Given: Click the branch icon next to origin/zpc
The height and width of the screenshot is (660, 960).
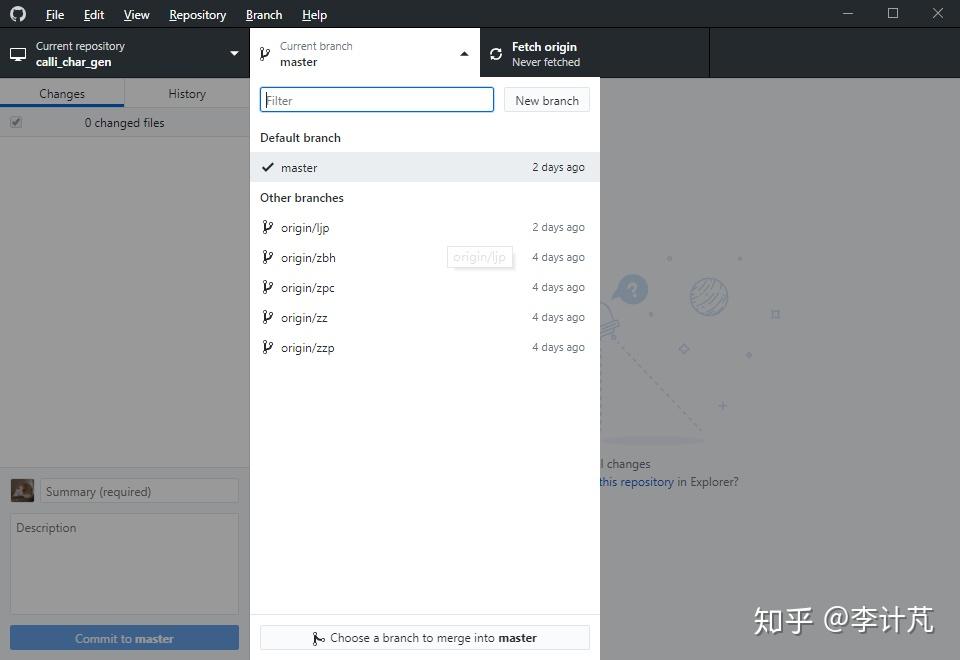Looking at the screenshot, I should 267,287.
